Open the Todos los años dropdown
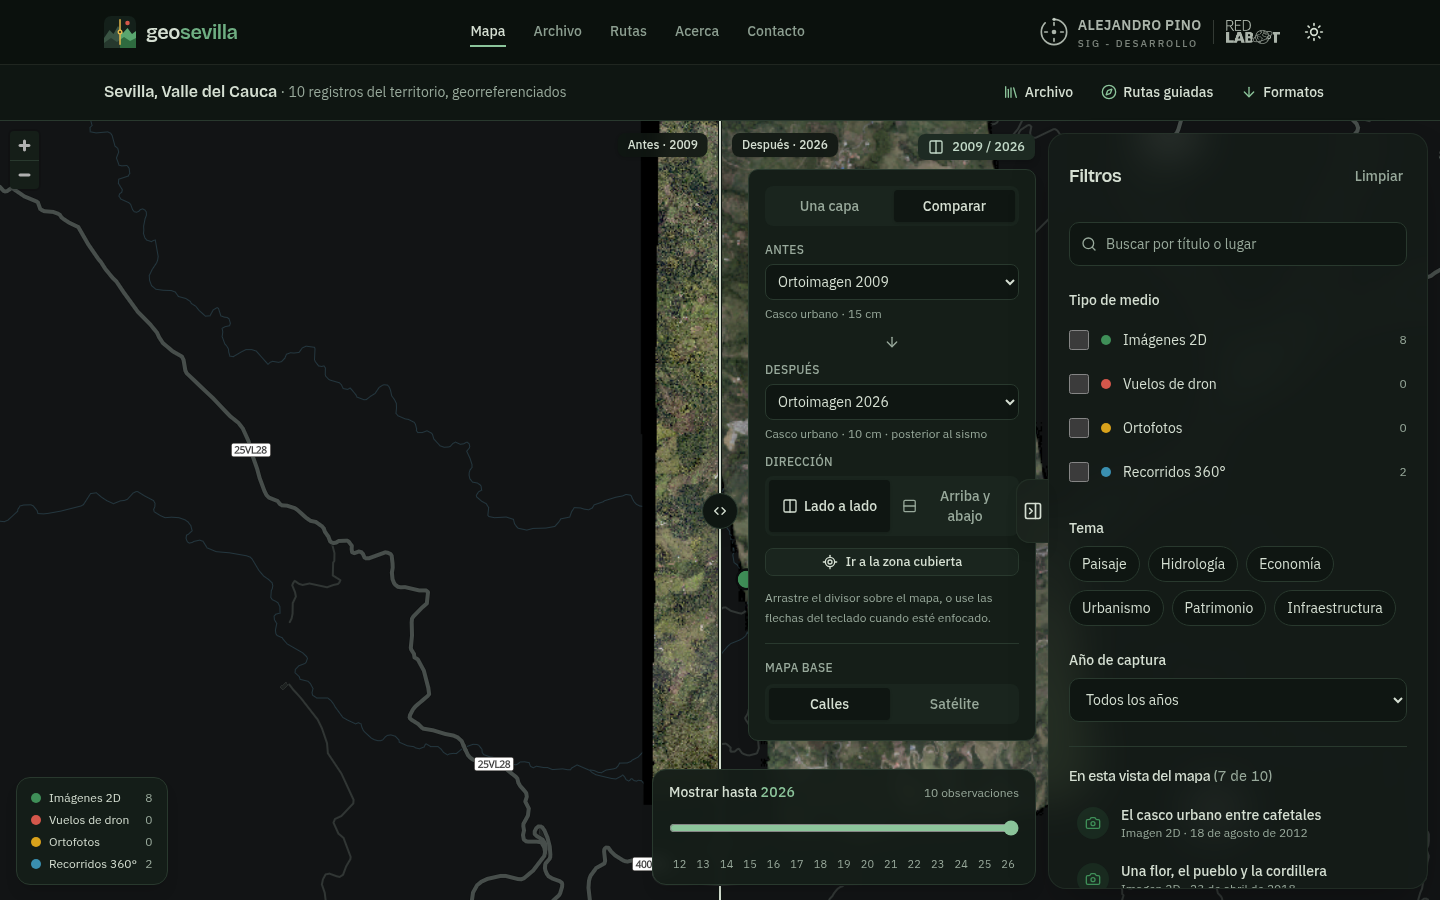 tap(1238, 700)
